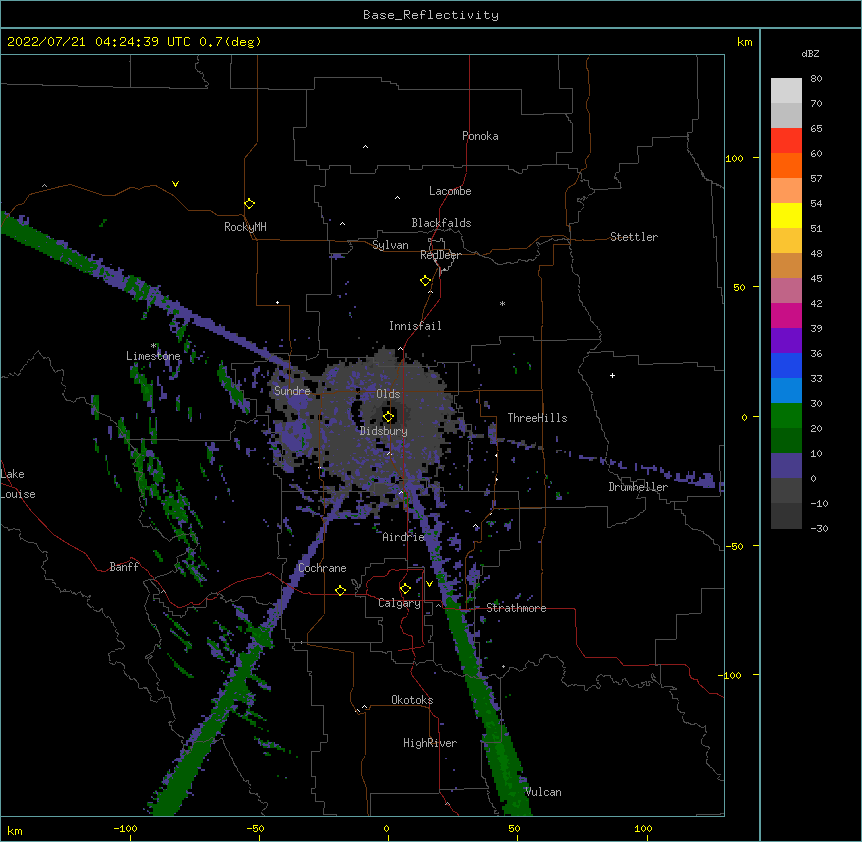862x842 pixels.
Task: Pick the bright green 20-30 dBZ swatch
Action: (786, 416)
